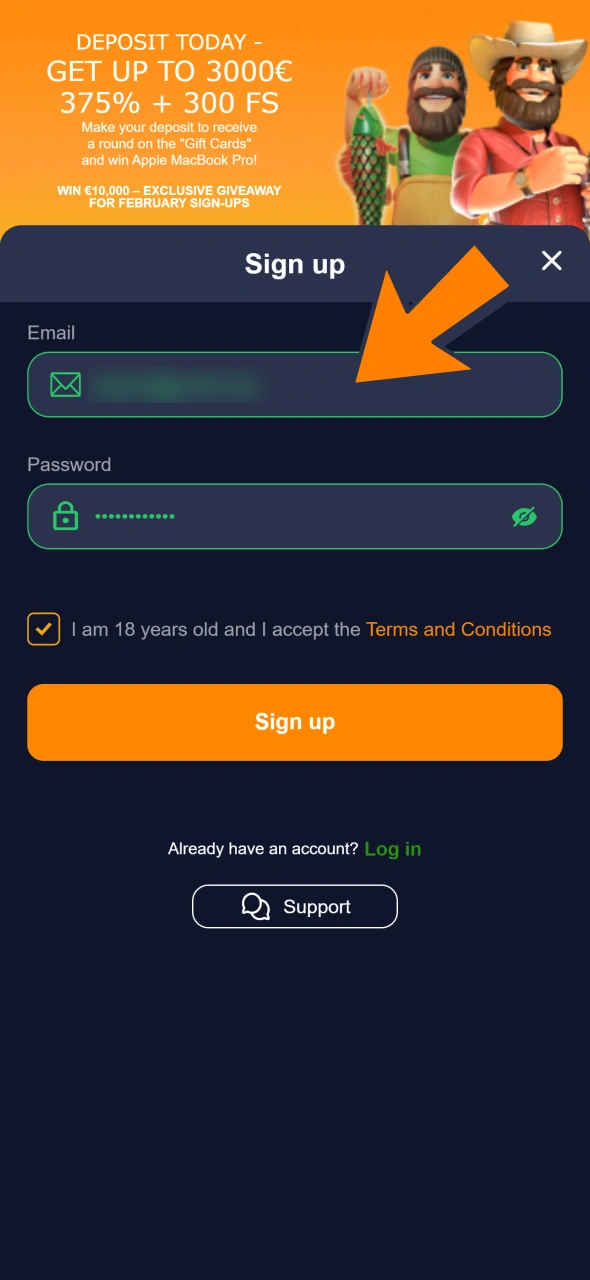Click the Sign up modal title
This screenshot has height=1280, width=590.
click(x=294, y=263)
